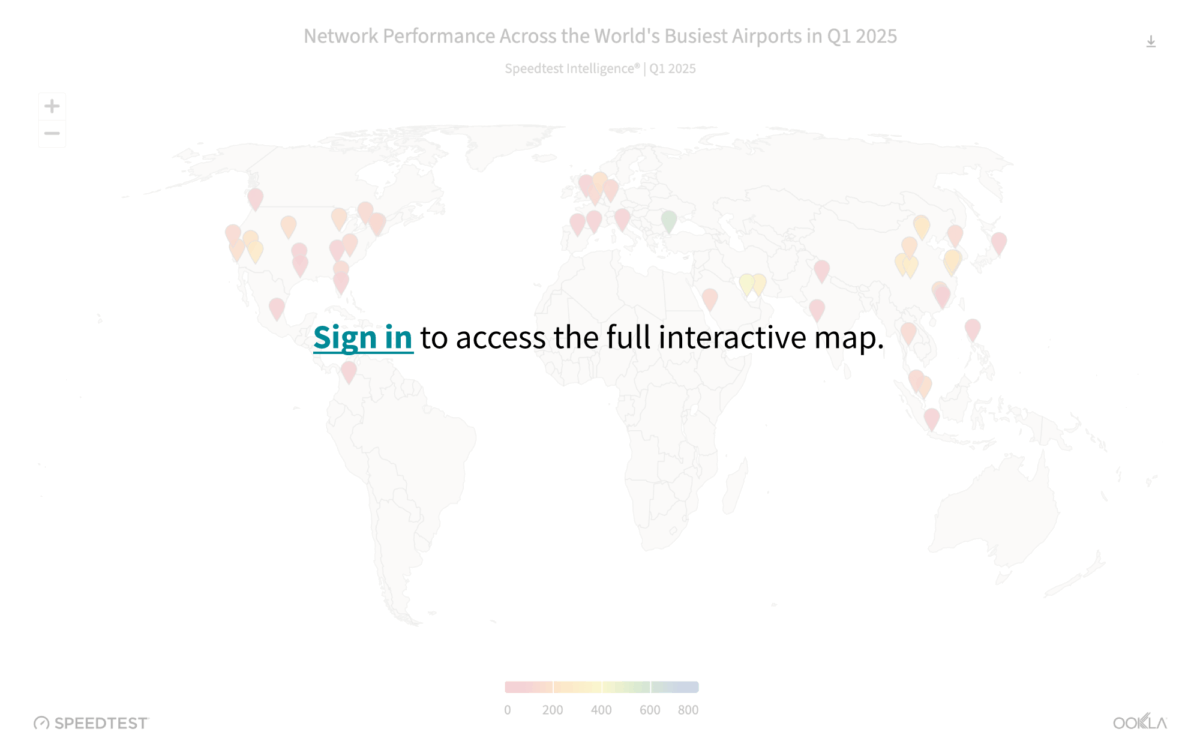This screenshot has width=1200, height=756.
Task: Click the Sign in link
Action: [362, 338]
